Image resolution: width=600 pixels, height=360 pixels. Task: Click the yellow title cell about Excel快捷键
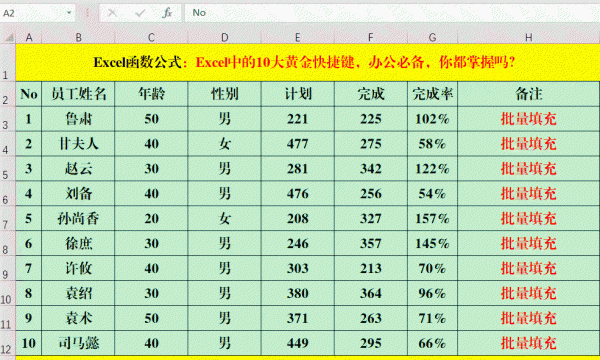(x=308, y=62)
